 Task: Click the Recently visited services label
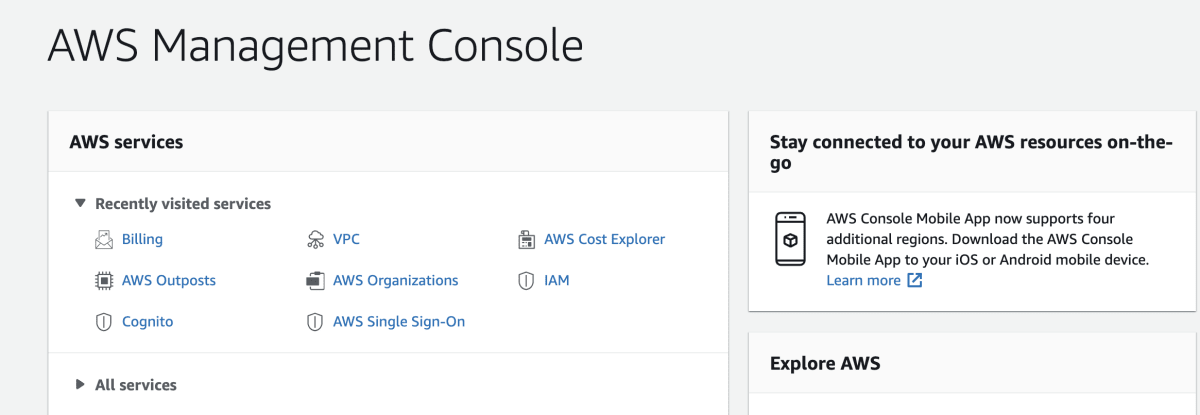[x=183, y=204]
